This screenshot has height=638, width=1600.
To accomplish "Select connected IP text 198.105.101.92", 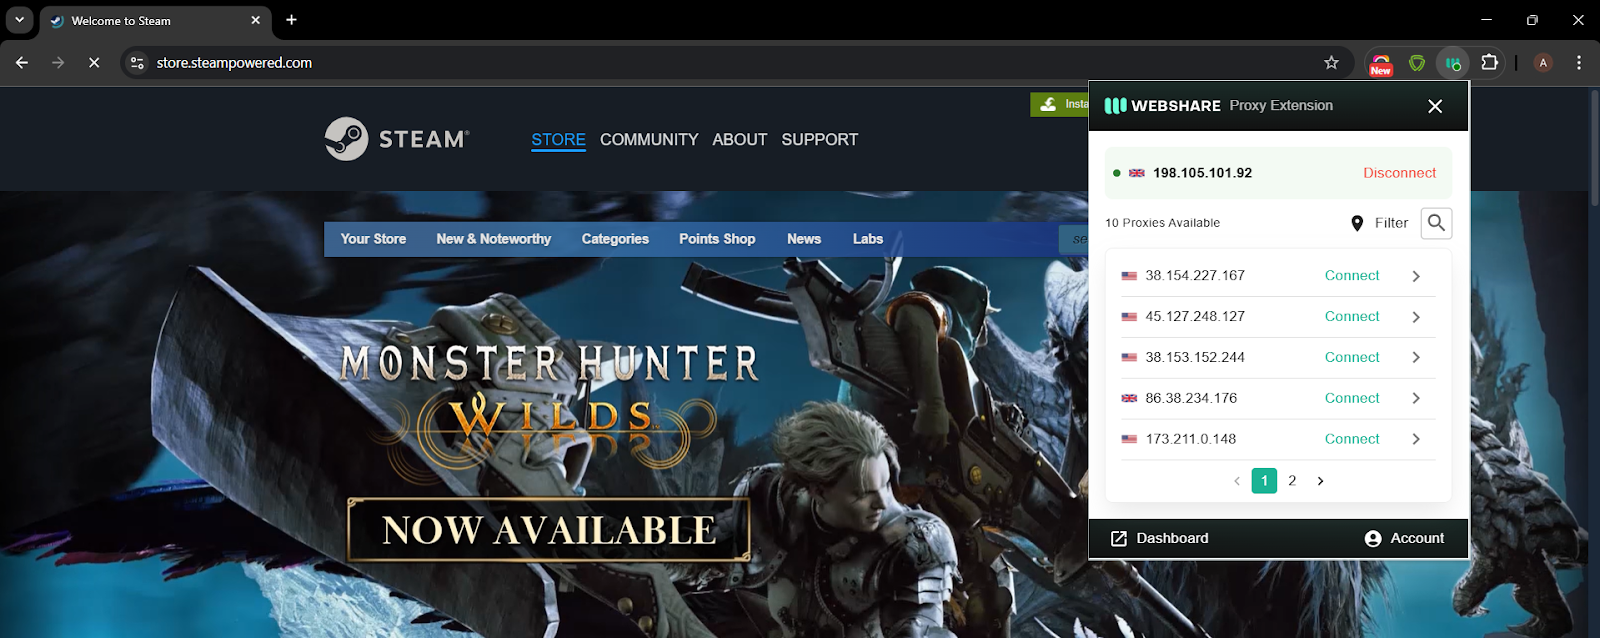I will tap(1202, 173).
